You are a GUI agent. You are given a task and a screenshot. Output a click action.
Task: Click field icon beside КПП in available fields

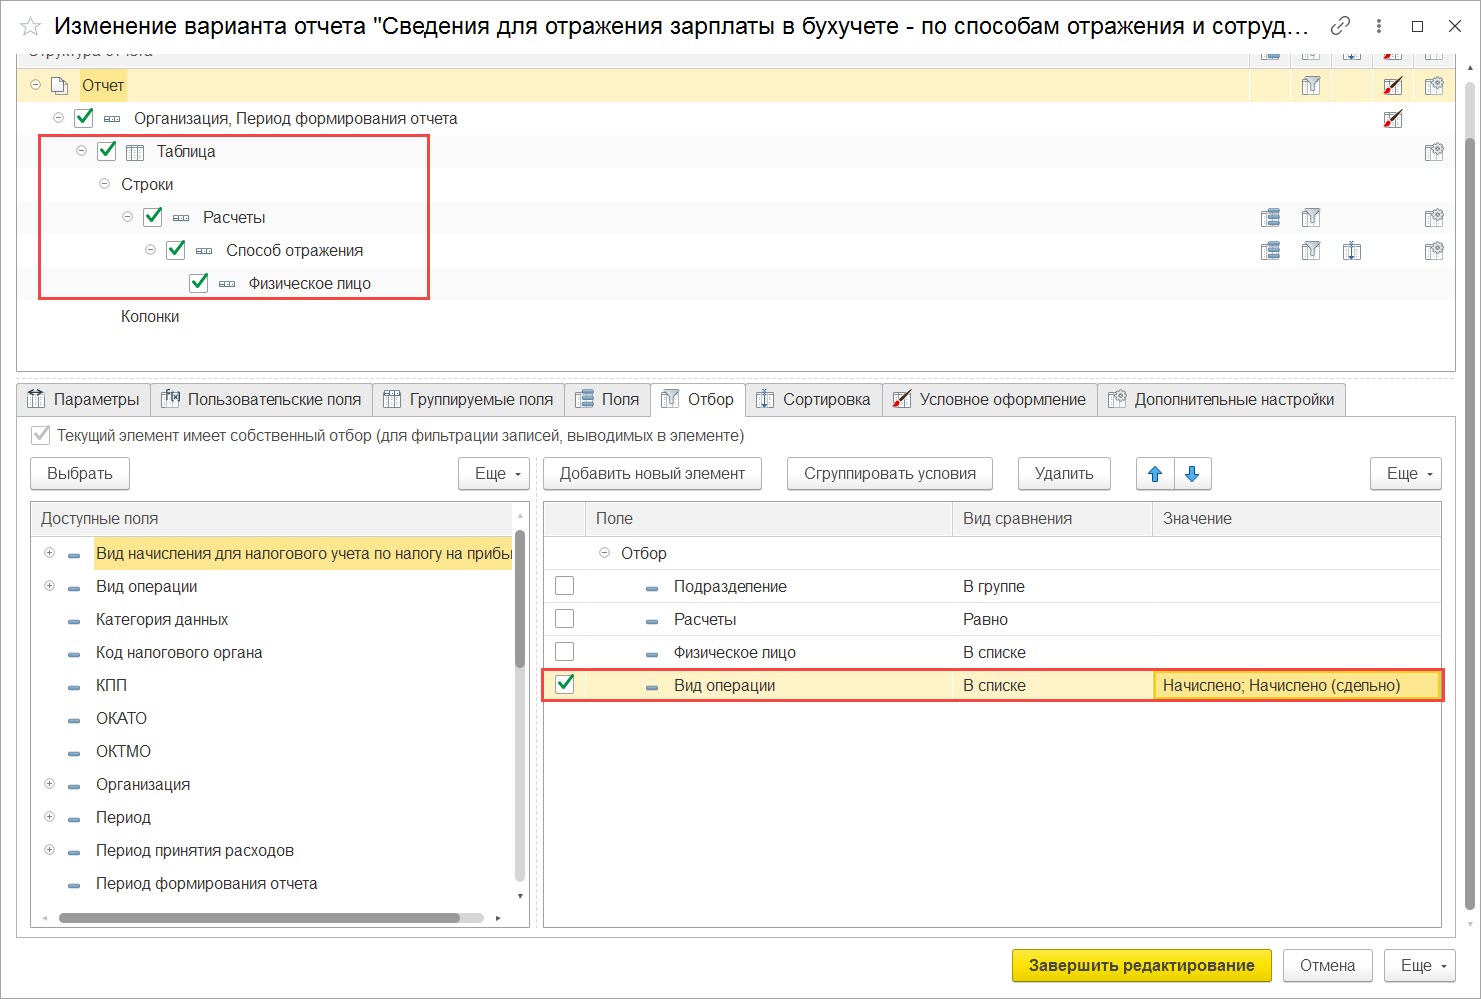[x=74, y=687]
